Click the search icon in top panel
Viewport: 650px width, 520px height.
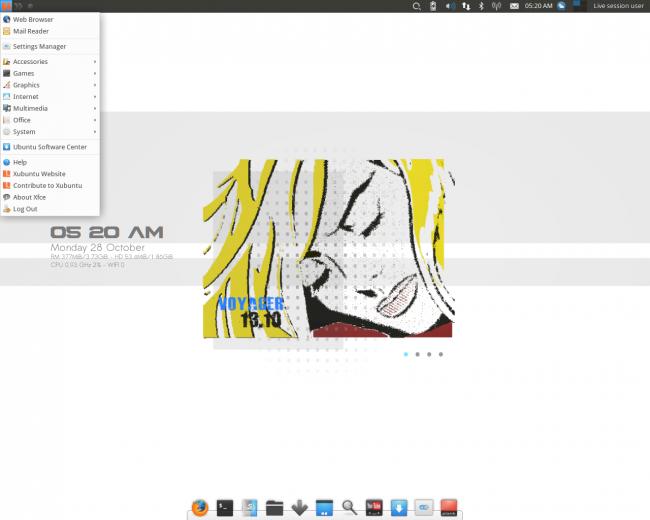(x=417, y=6)
